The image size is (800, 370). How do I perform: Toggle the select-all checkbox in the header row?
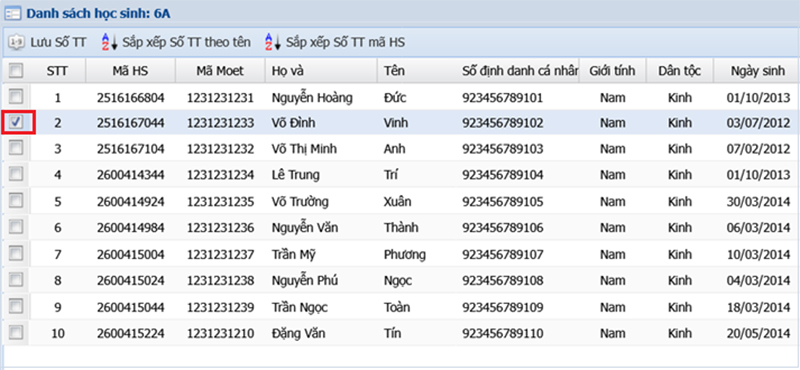(x=16, y=70)
